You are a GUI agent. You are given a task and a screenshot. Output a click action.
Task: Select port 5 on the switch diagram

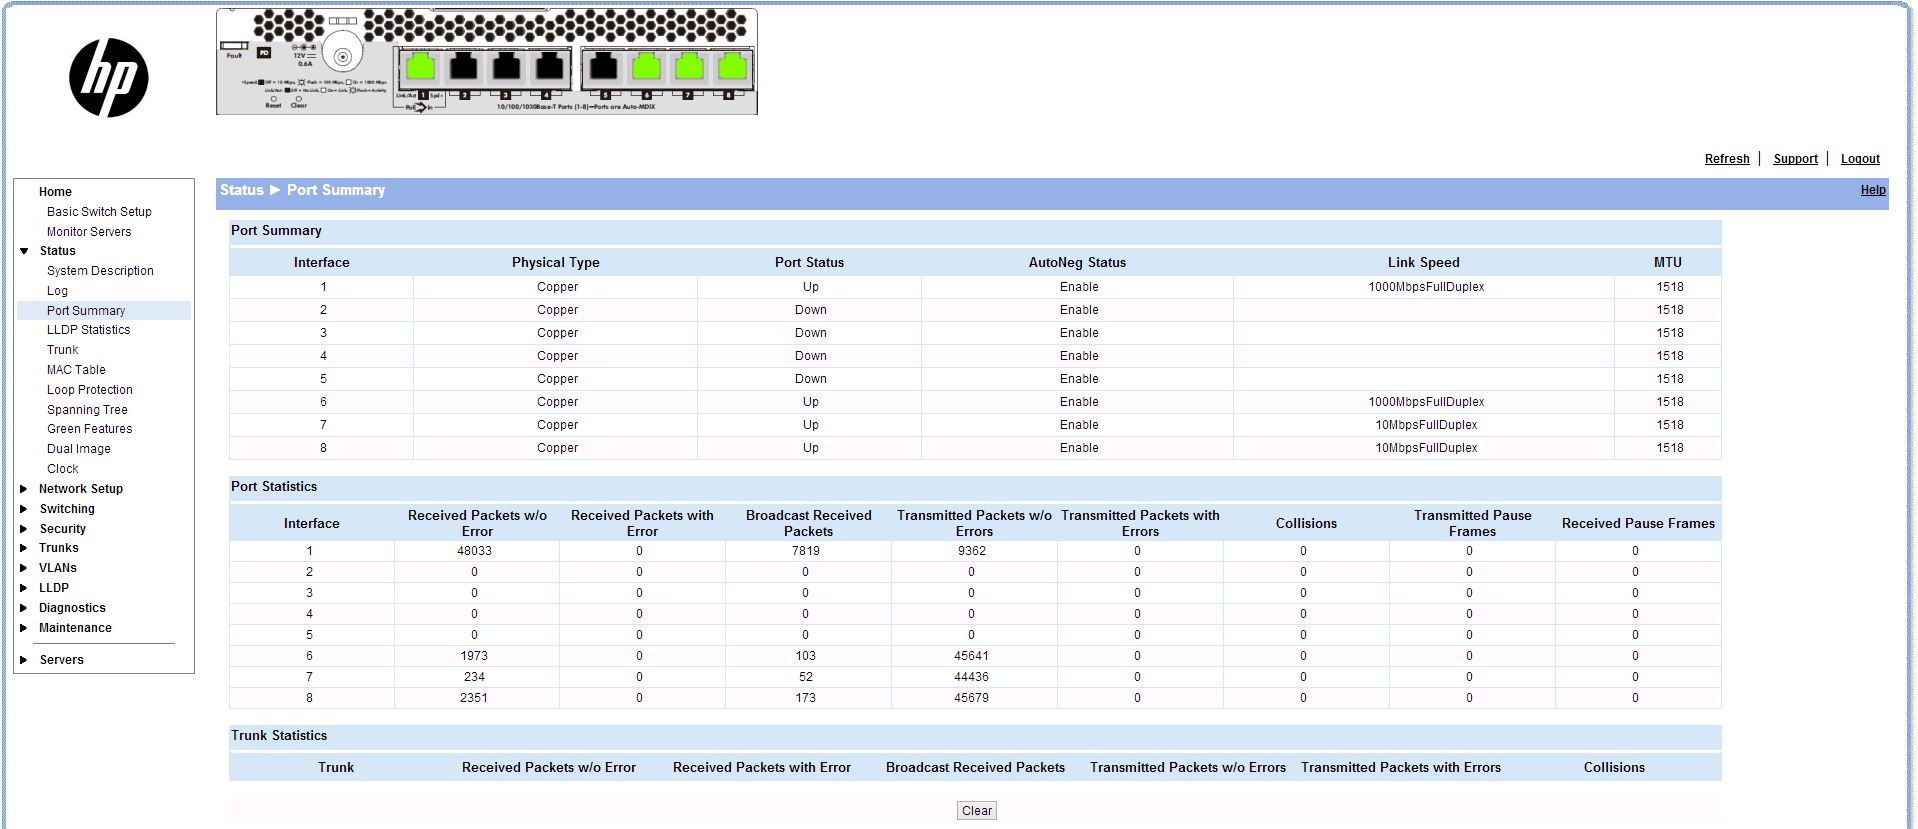[604, 67]
